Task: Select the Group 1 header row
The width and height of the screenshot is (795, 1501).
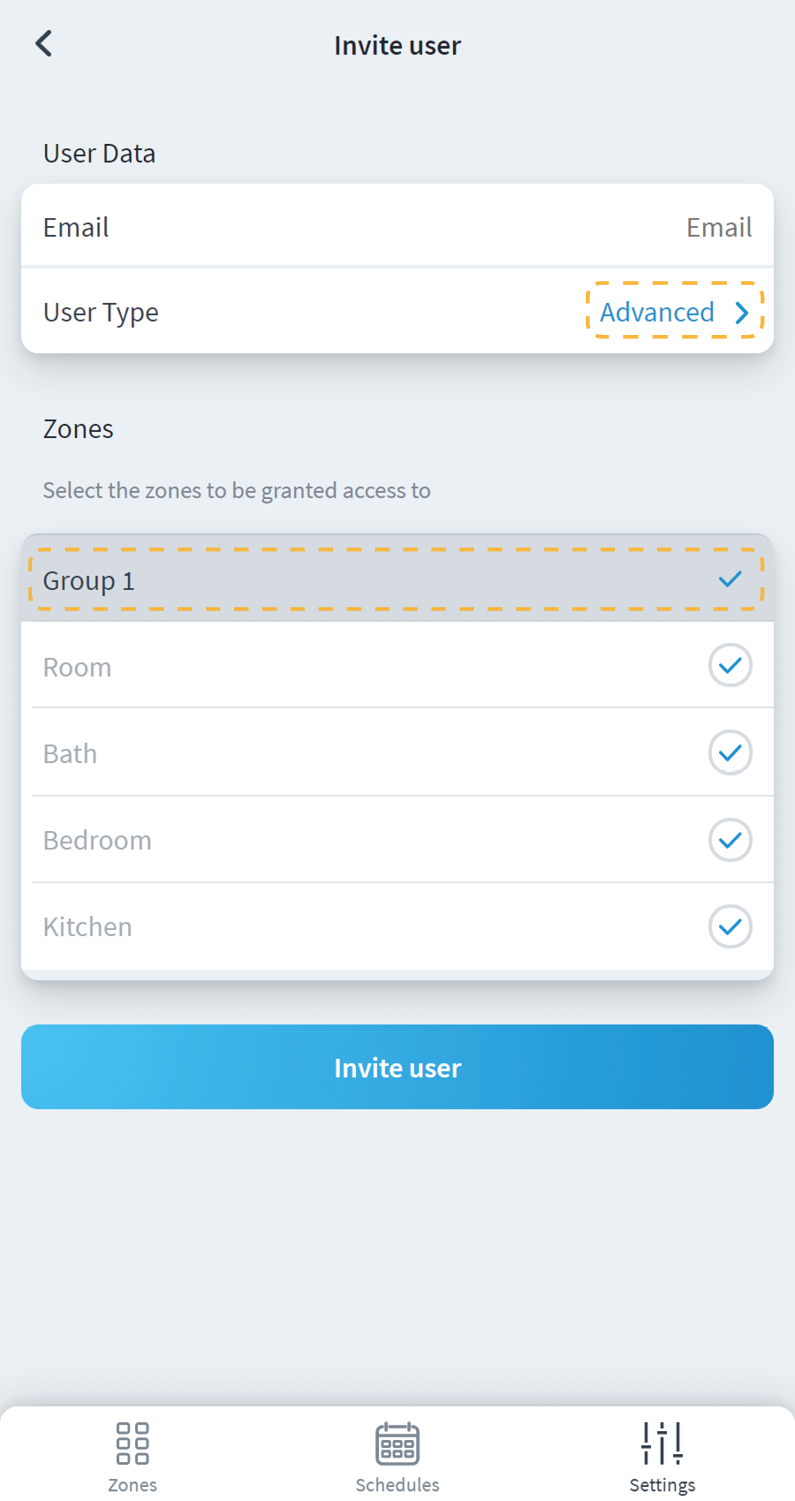Action: click(x=88, y=580)
